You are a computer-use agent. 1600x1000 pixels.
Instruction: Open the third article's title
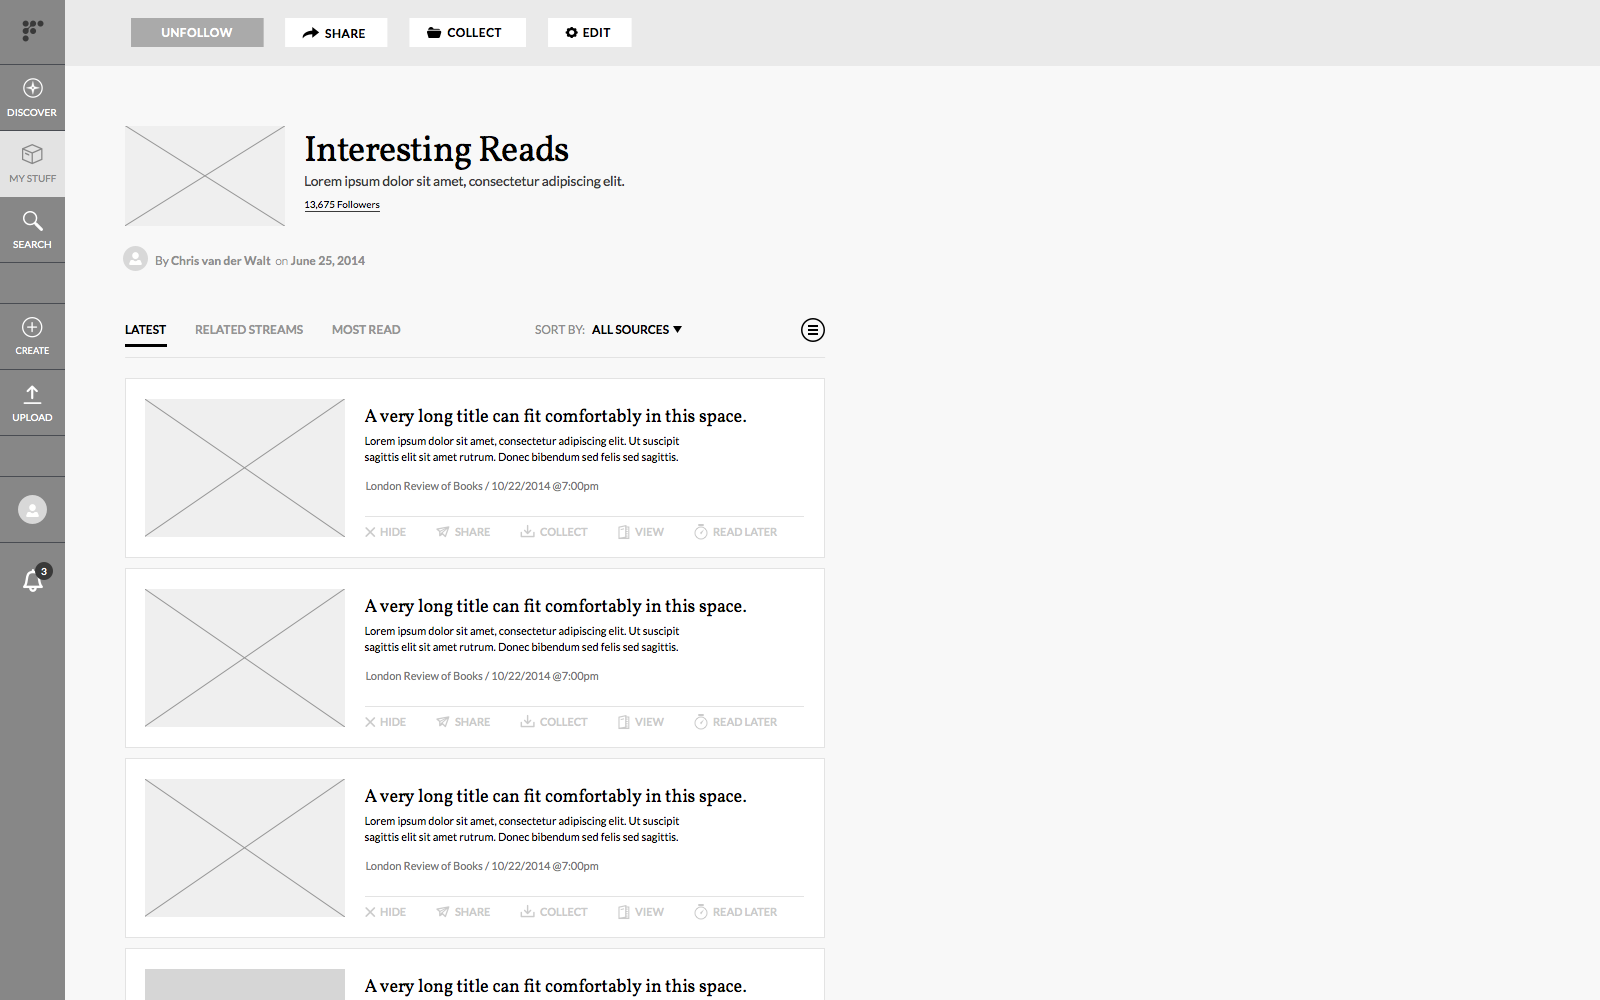(555, 796)
